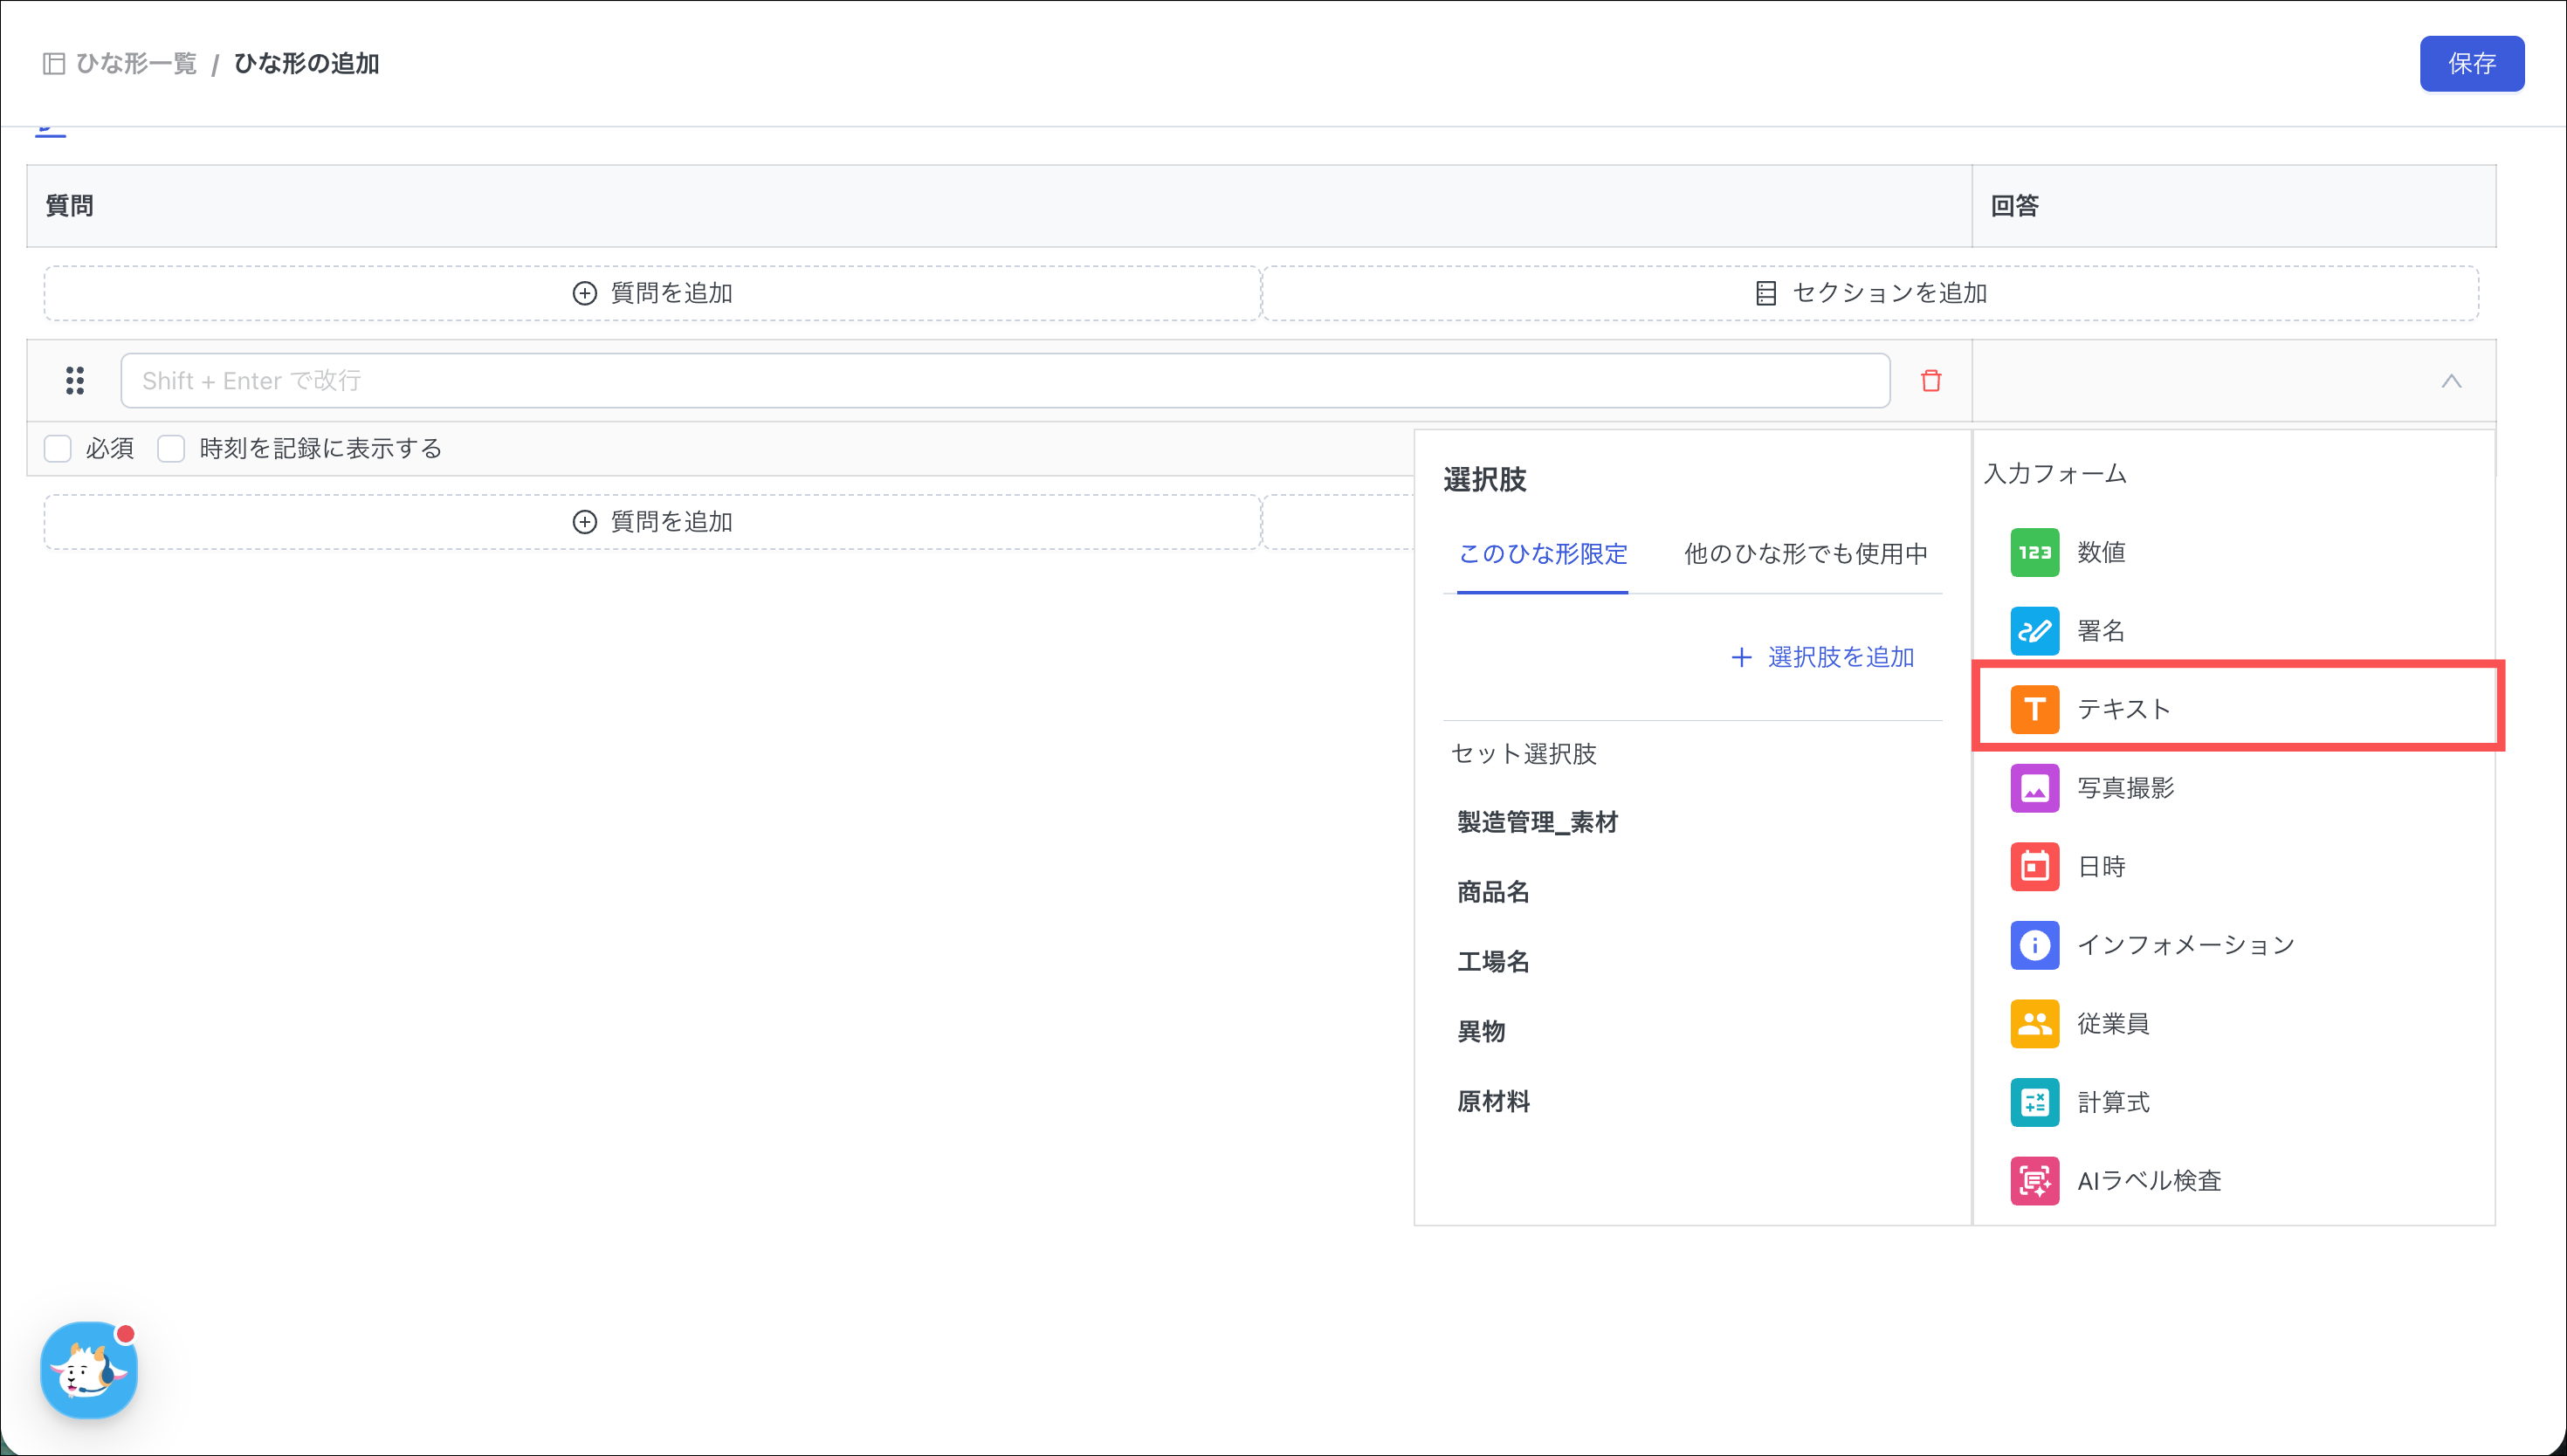2567x1456 pixels.
Task: Select the purple 写真撮影 photo icon
Action: coord(2034,788)
